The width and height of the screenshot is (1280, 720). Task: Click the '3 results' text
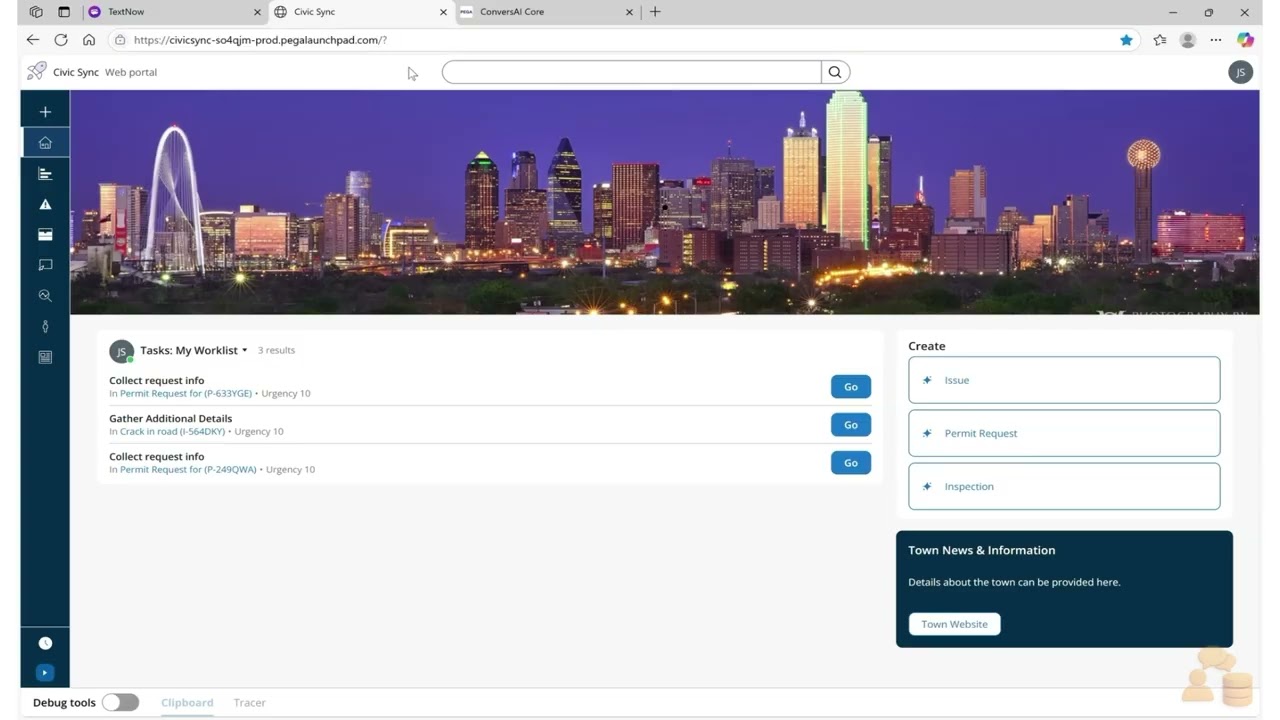point(276,350)
